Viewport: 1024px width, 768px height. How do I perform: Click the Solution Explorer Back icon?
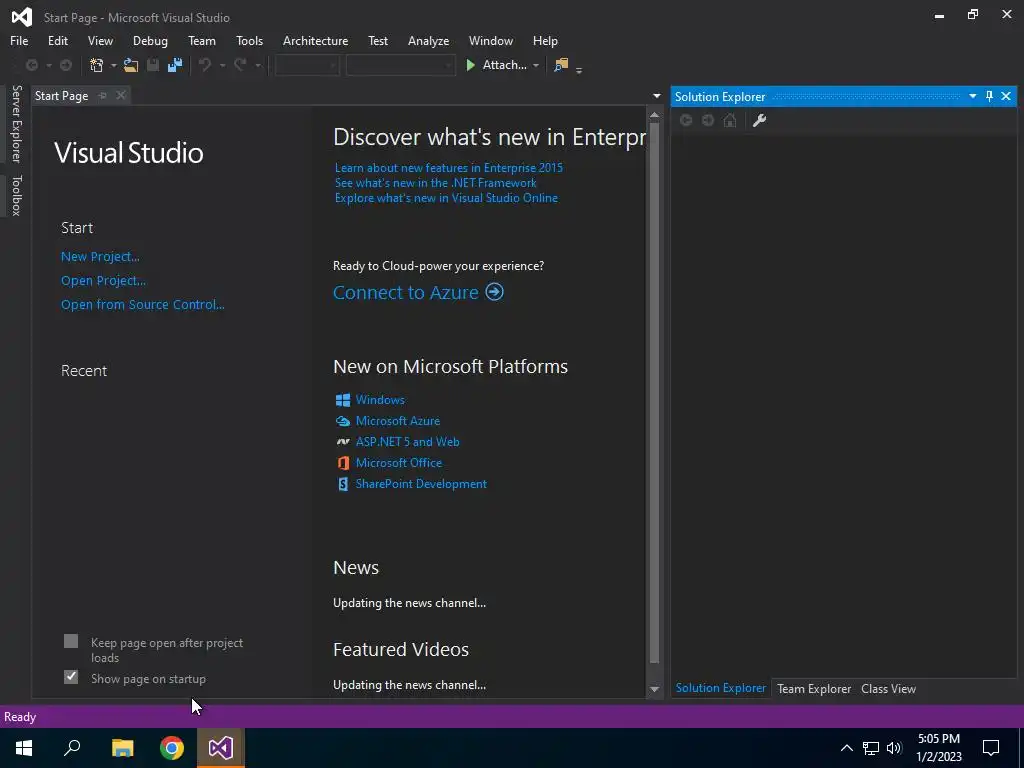coord(686,120)
